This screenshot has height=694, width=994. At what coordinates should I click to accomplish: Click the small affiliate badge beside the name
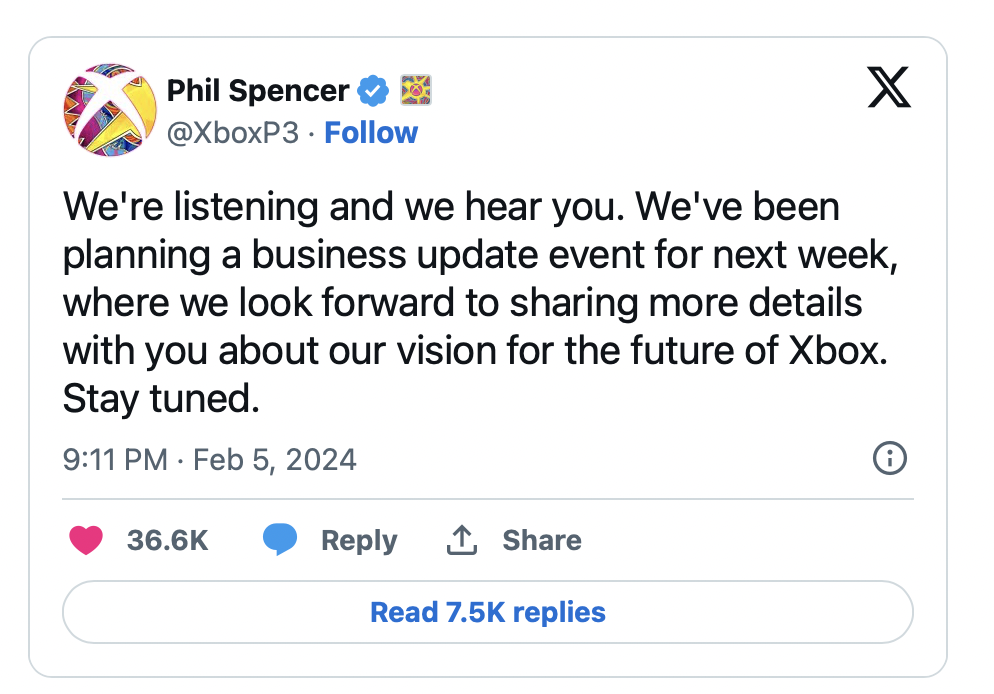(x=415, y=91)
